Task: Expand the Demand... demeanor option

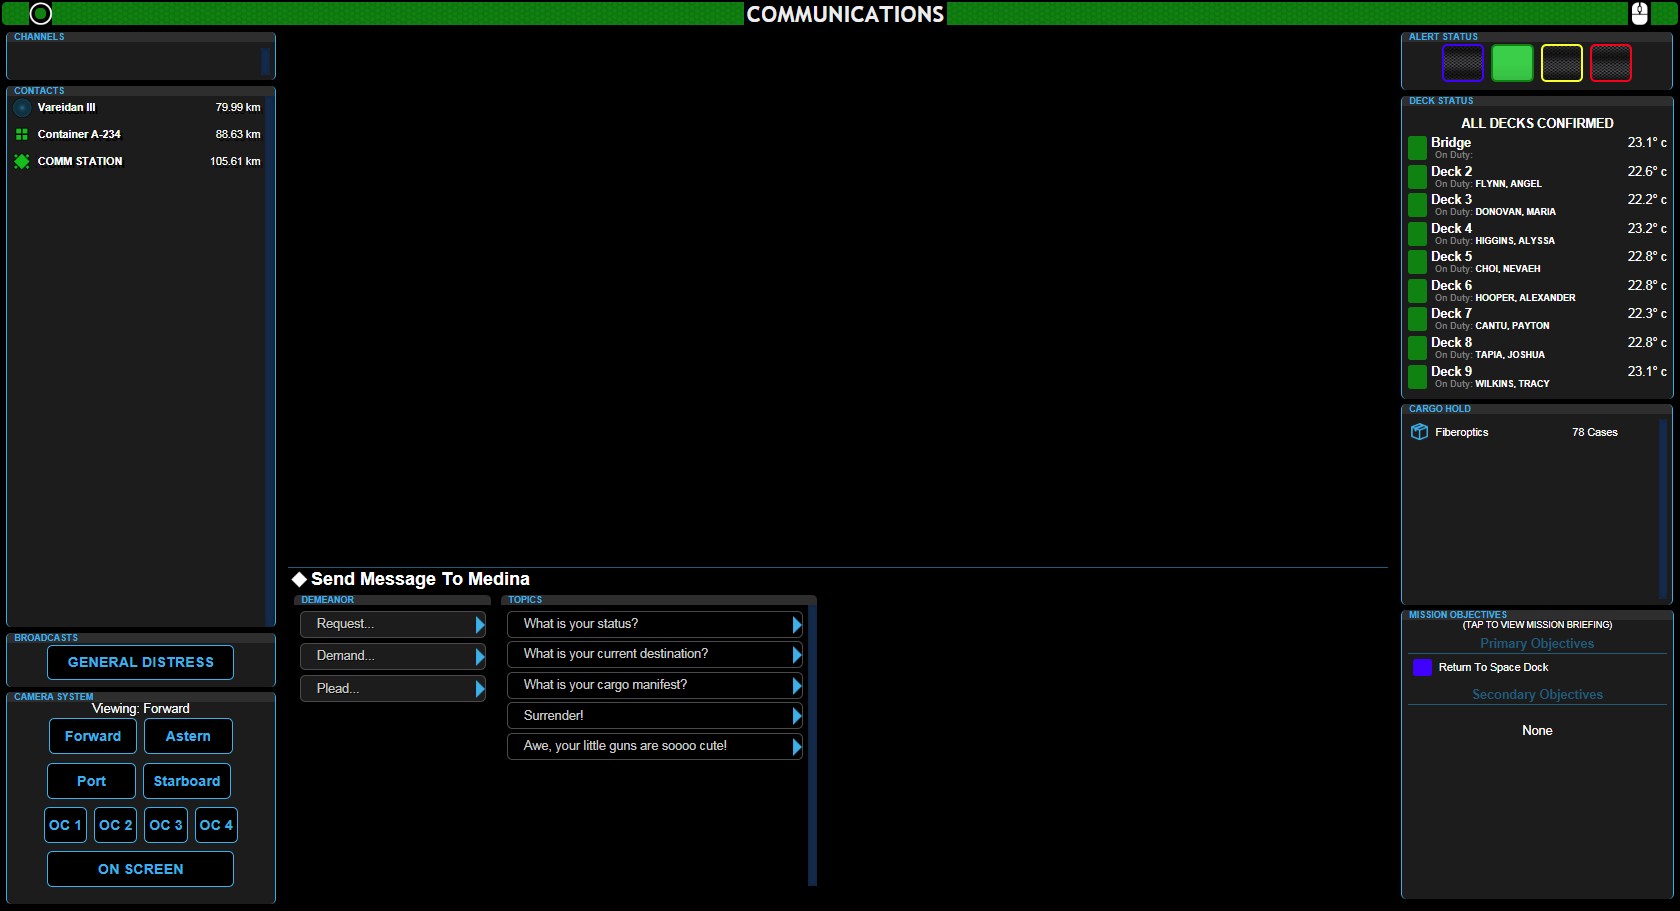Action: tap(392, 656)
